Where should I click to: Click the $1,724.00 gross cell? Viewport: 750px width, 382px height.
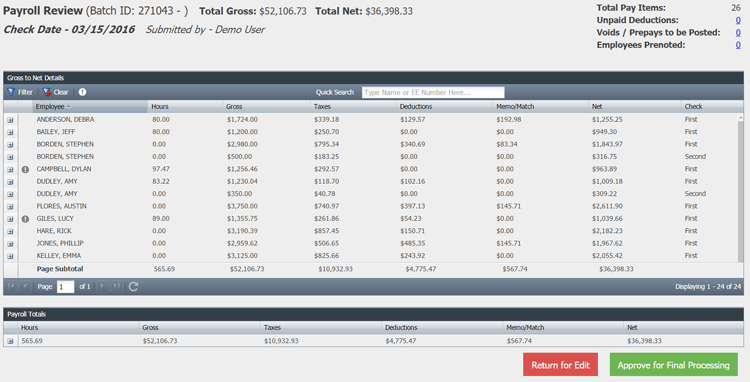click(x=242, y=120)
